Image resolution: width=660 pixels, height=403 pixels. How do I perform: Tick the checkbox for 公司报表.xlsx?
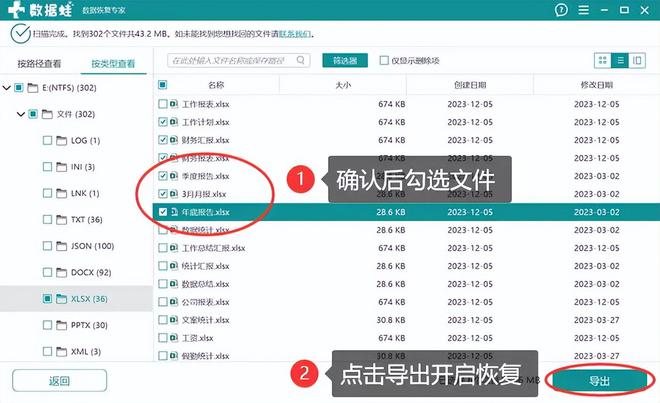click(x=163, y=302)
